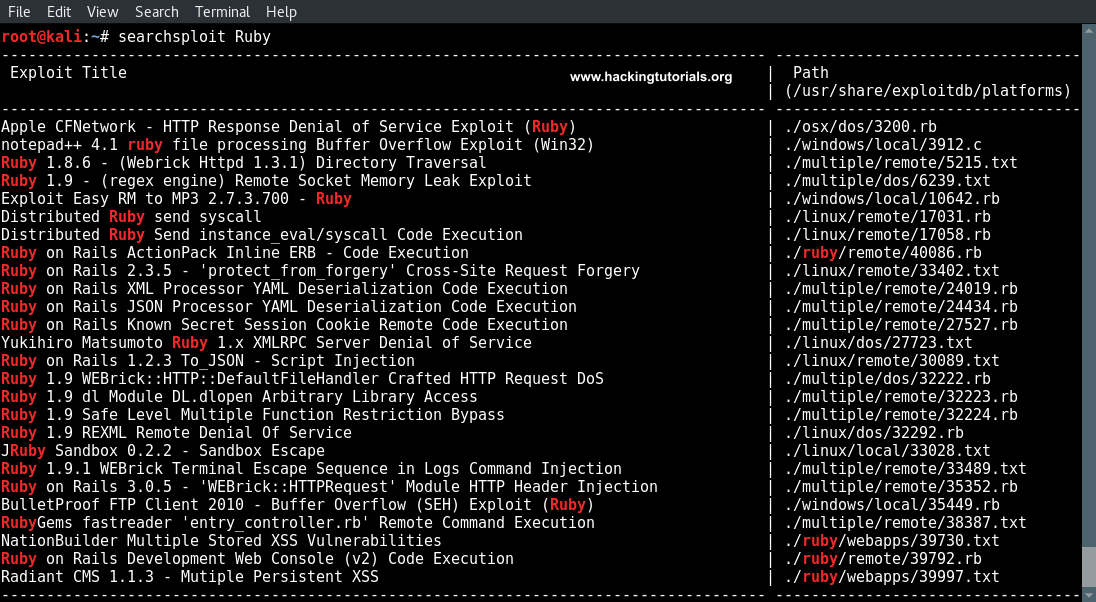
Task: Click 'Ruby on Rails ActionPack Inline ERB' row
Action: (235, 253)
